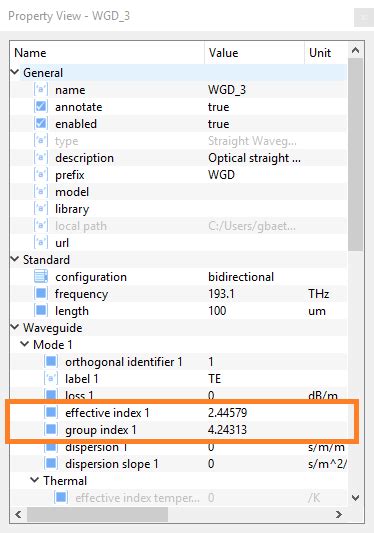Click the list icon beside configuration
Viewport: 374px width, 533px height.
pyautogui.click(x=41, y=276)
